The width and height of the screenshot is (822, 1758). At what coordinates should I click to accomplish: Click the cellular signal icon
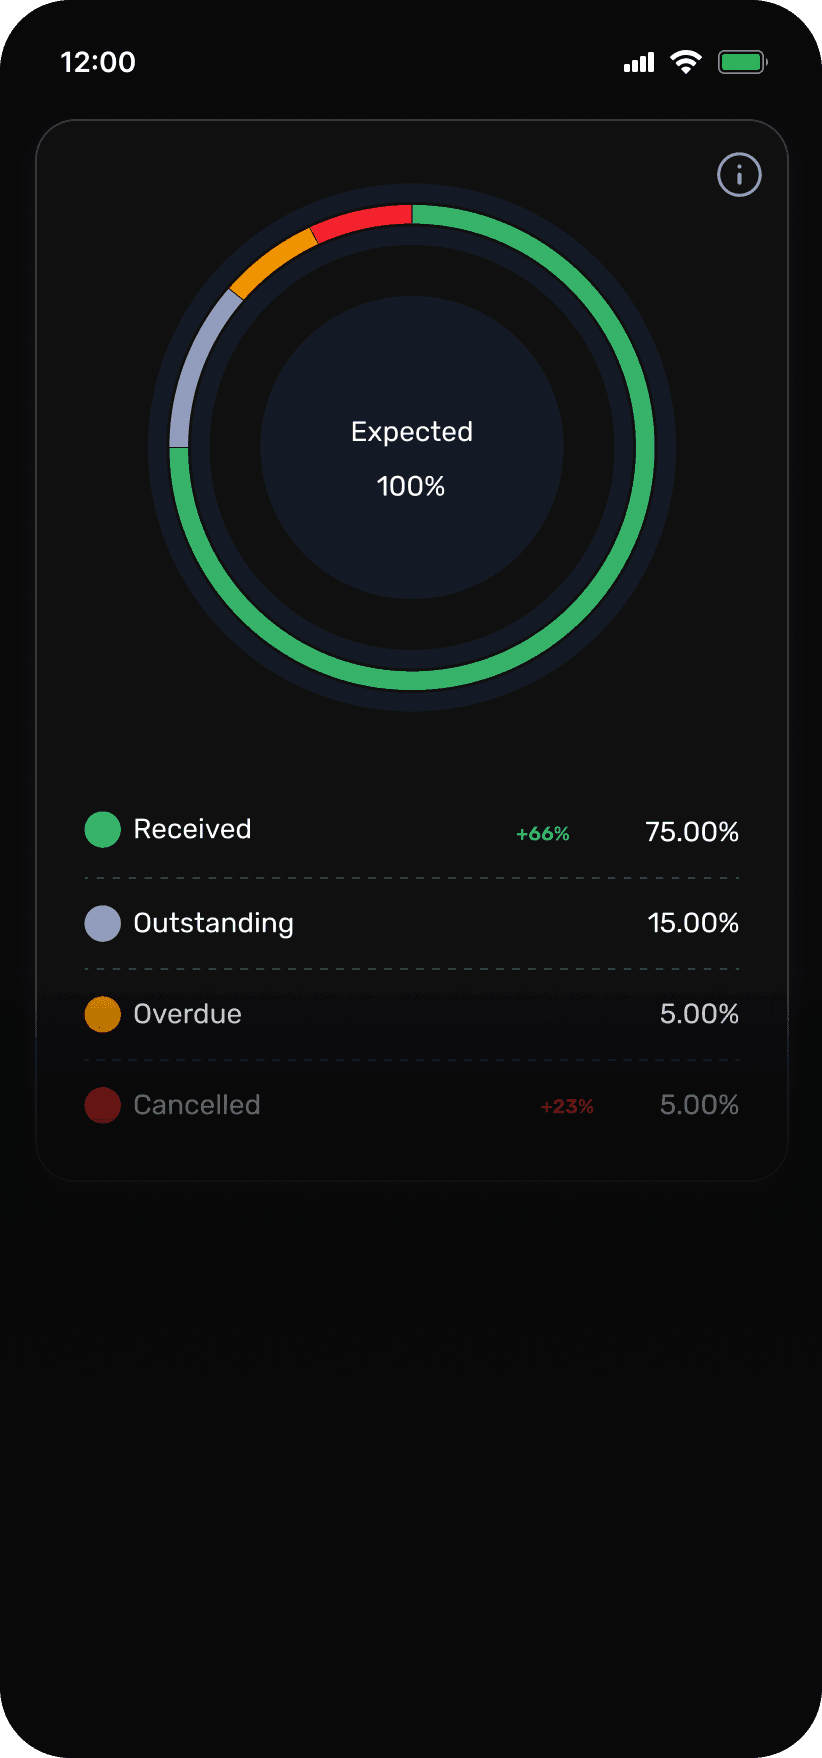pos(637,62)
